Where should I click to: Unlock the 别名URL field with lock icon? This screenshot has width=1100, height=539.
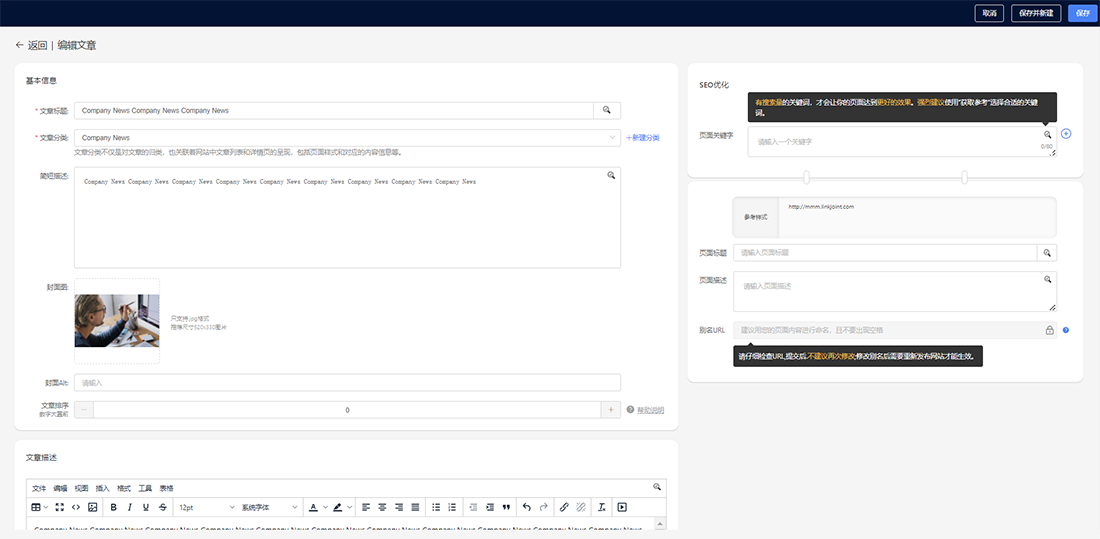coord(1049,330)
